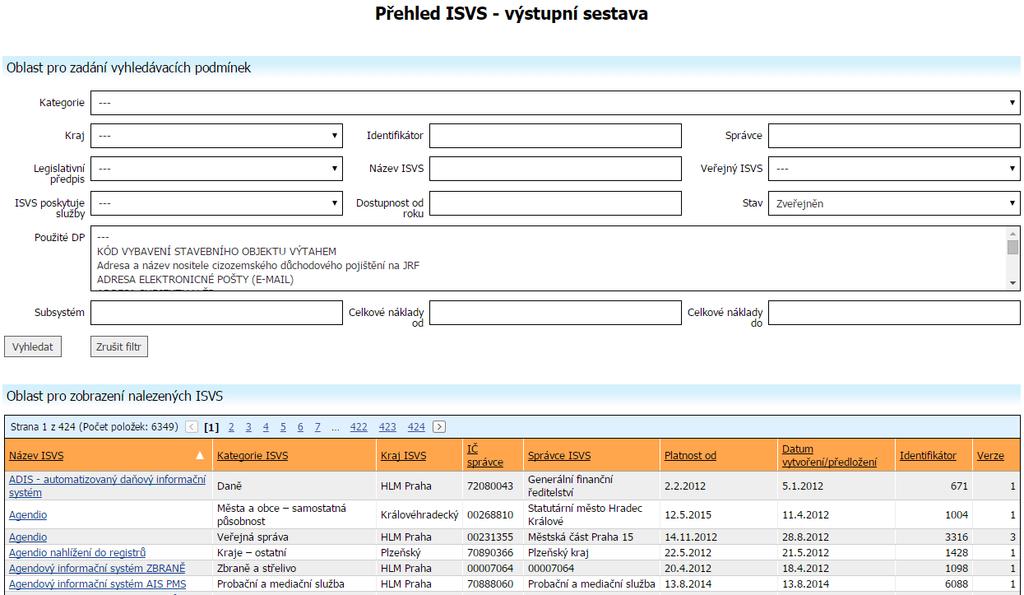Sort table by Název ISVS column

point(36,456)
